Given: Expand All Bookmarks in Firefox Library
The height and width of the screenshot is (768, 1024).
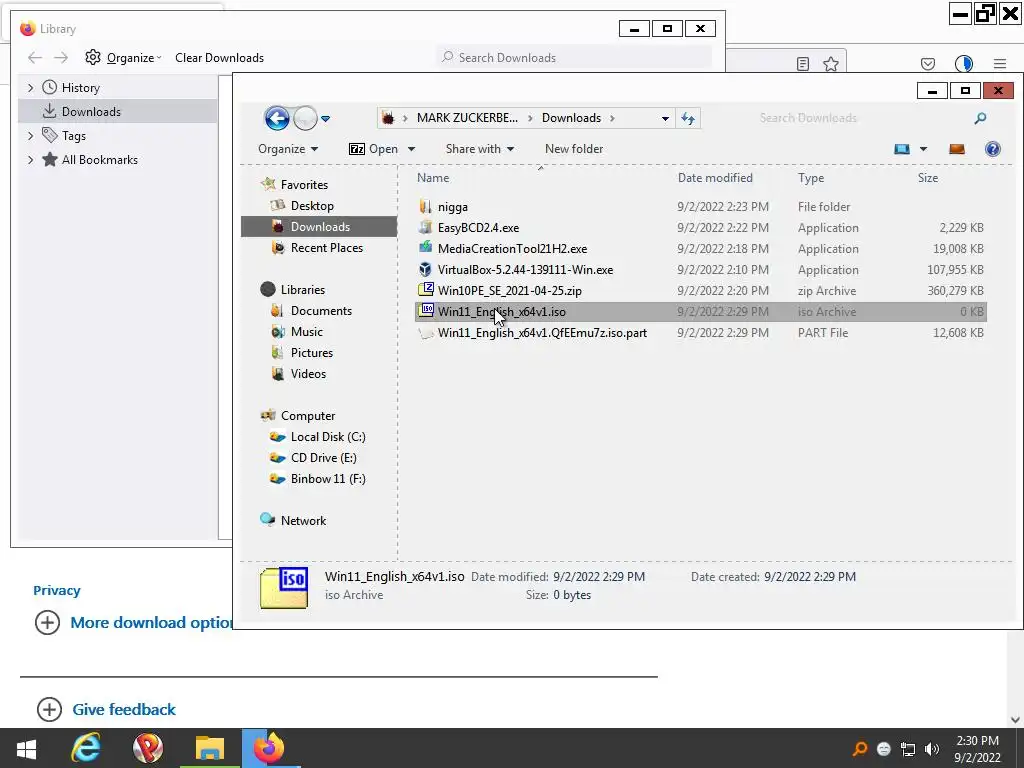Looking at the screenshot, I should (x=31, y=160).
